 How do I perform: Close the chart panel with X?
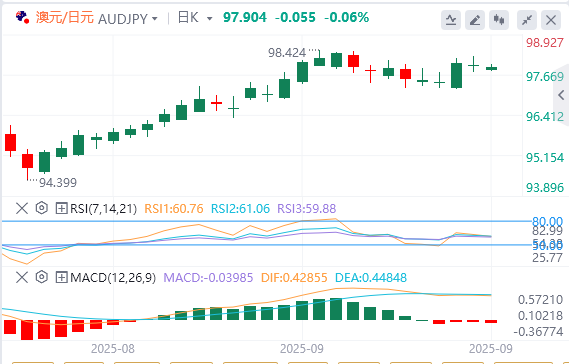[x=551, y=20]
